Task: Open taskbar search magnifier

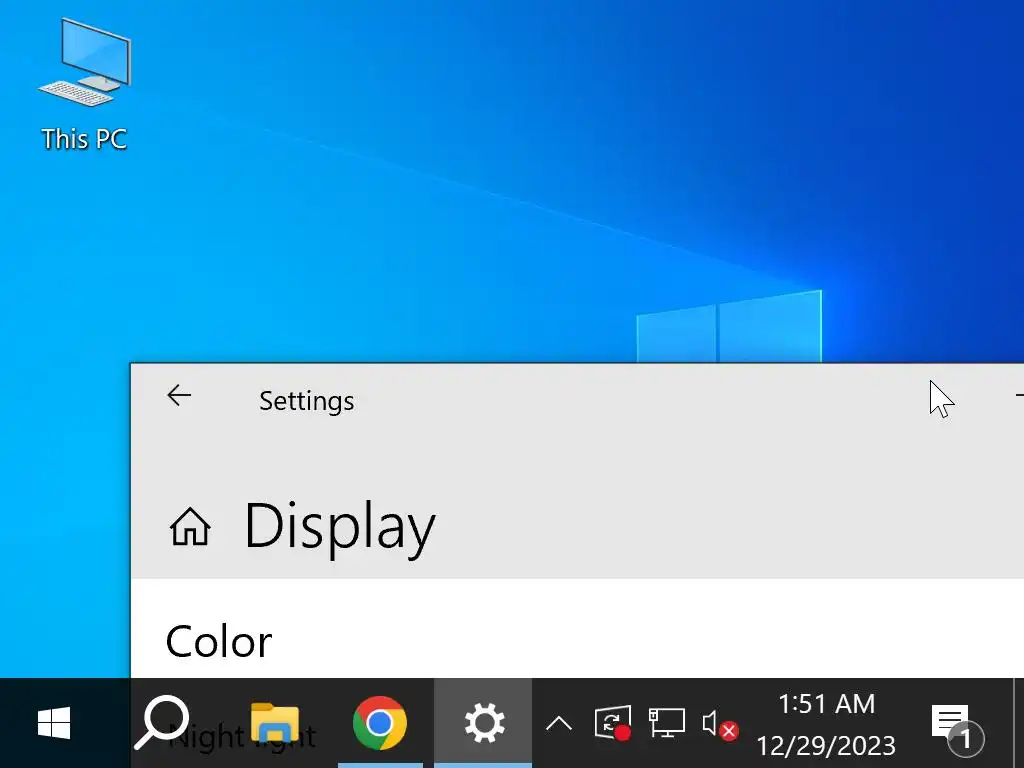Action: click(162, 723)
